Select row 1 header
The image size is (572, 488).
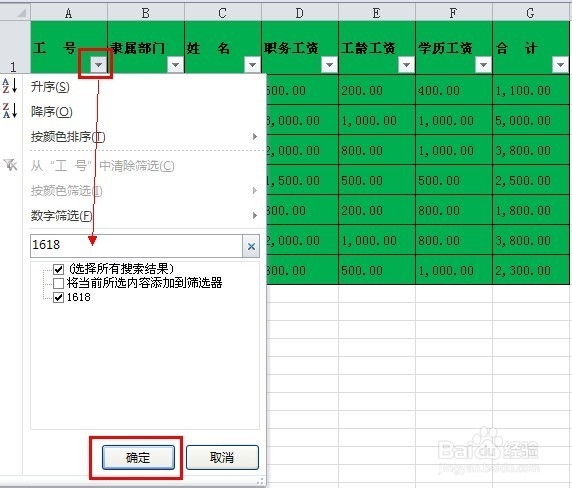[x=15, y=47]
